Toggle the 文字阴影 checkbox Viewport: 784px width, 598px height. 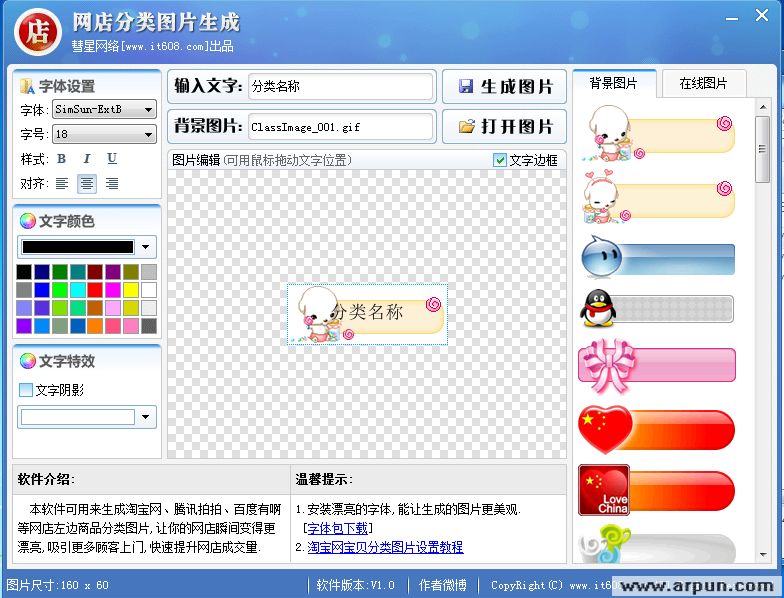click(26, 390)
